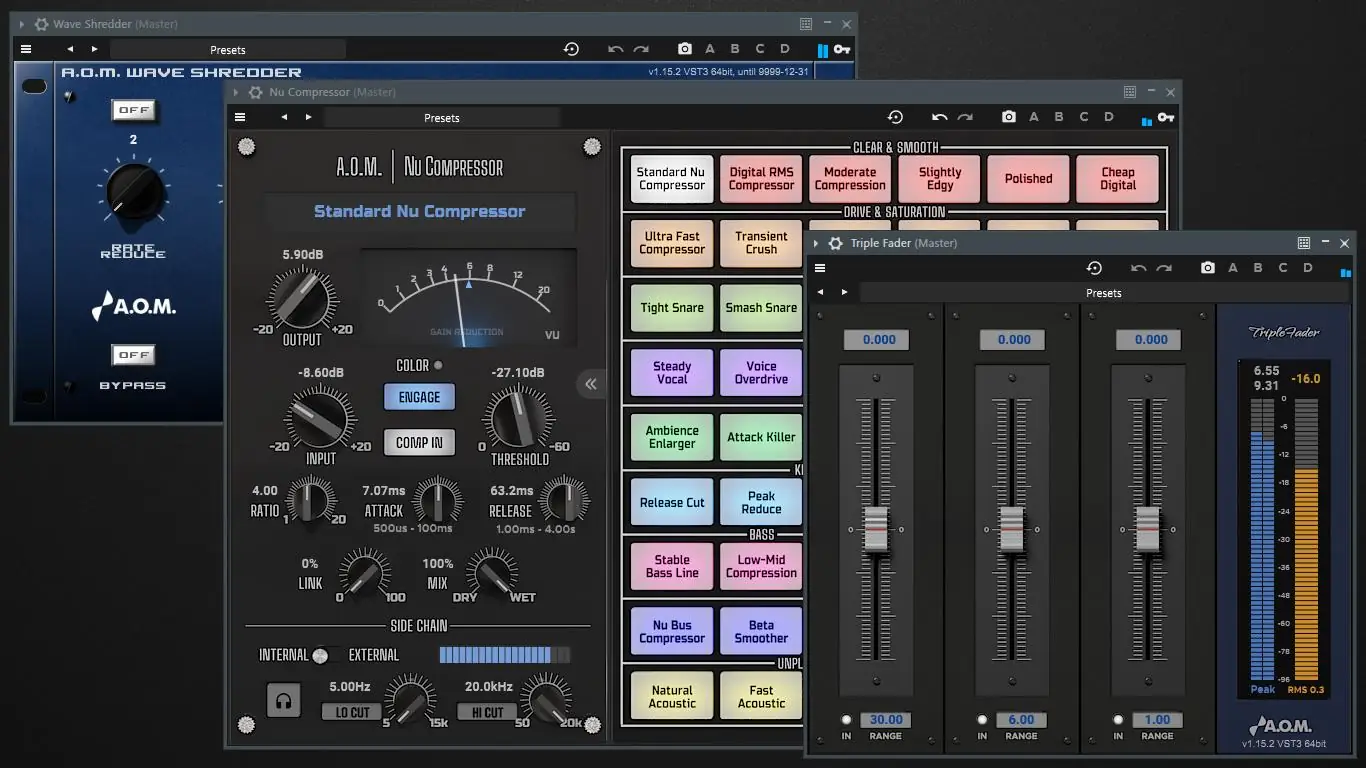Click the third Triple Fader slider handle
The height and width of the screenshot is (768, 1366).
click(1148, 528)
